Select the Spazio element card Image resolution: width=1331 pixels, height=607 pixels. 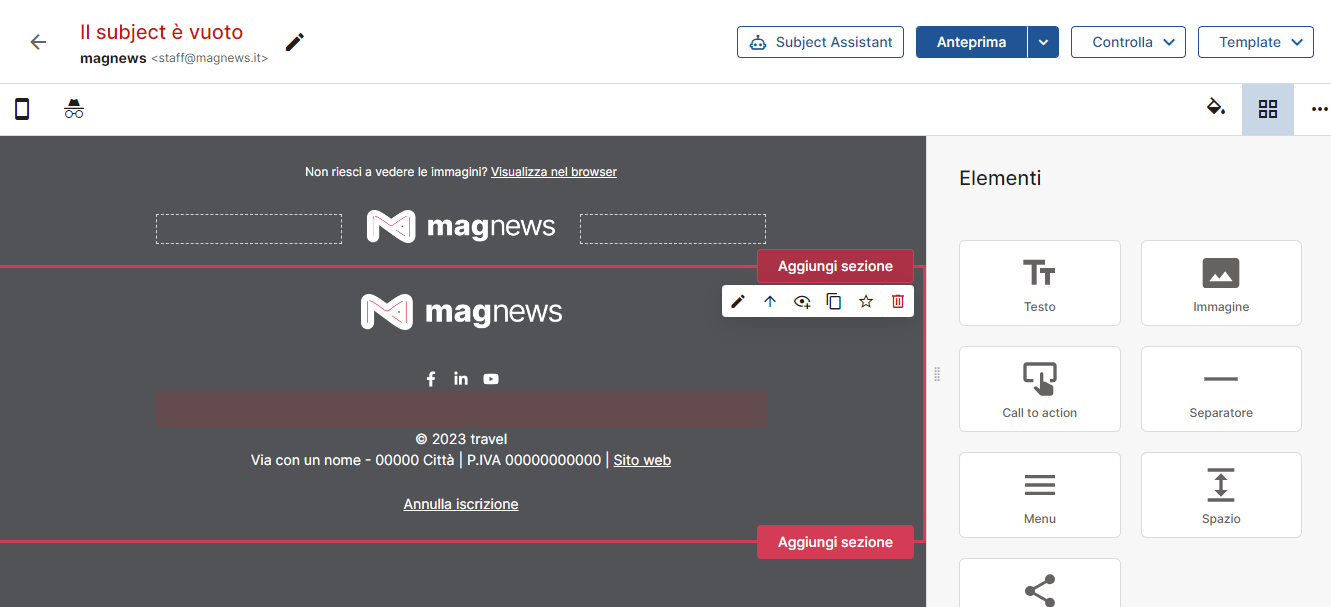[x=1221, y=495]
